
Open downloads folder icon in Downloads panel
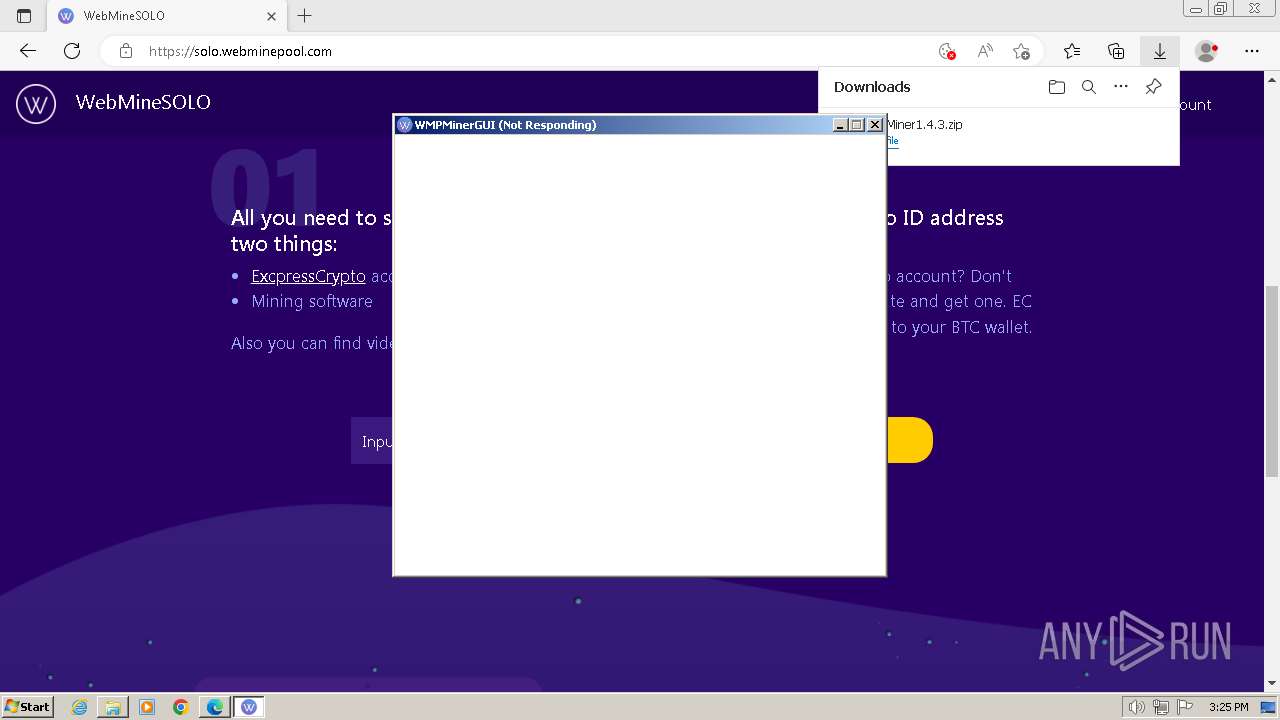[x=1057, y=87]
